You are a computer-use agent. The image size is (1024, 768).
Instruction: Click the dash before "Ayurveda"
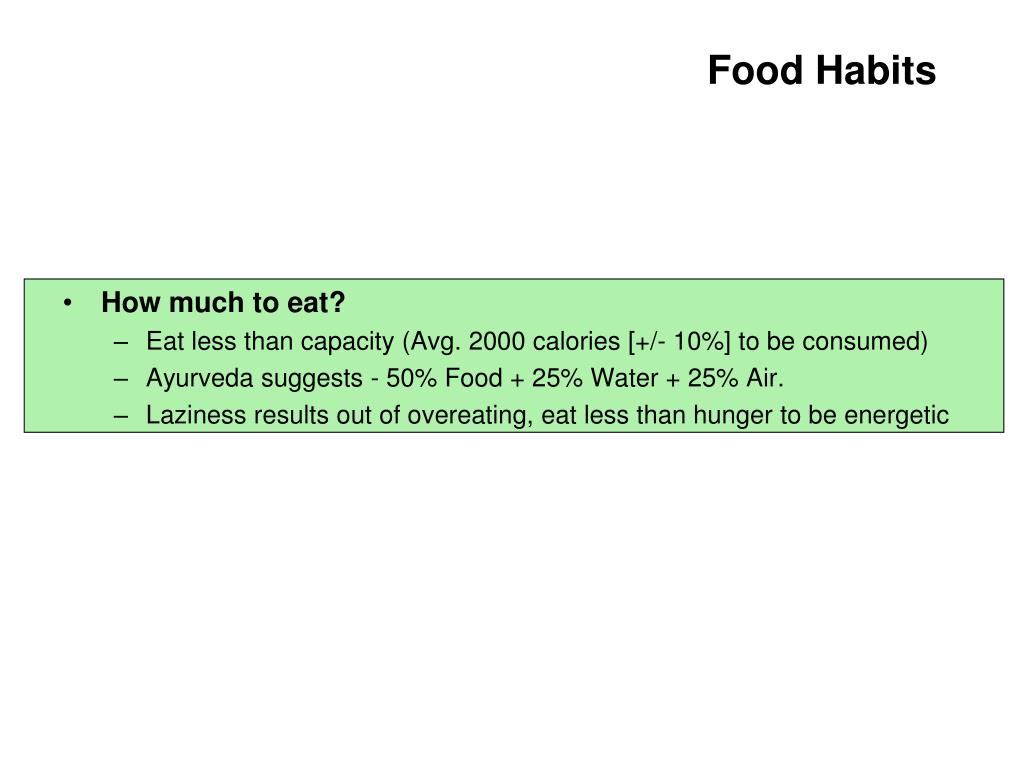[120, 379]
